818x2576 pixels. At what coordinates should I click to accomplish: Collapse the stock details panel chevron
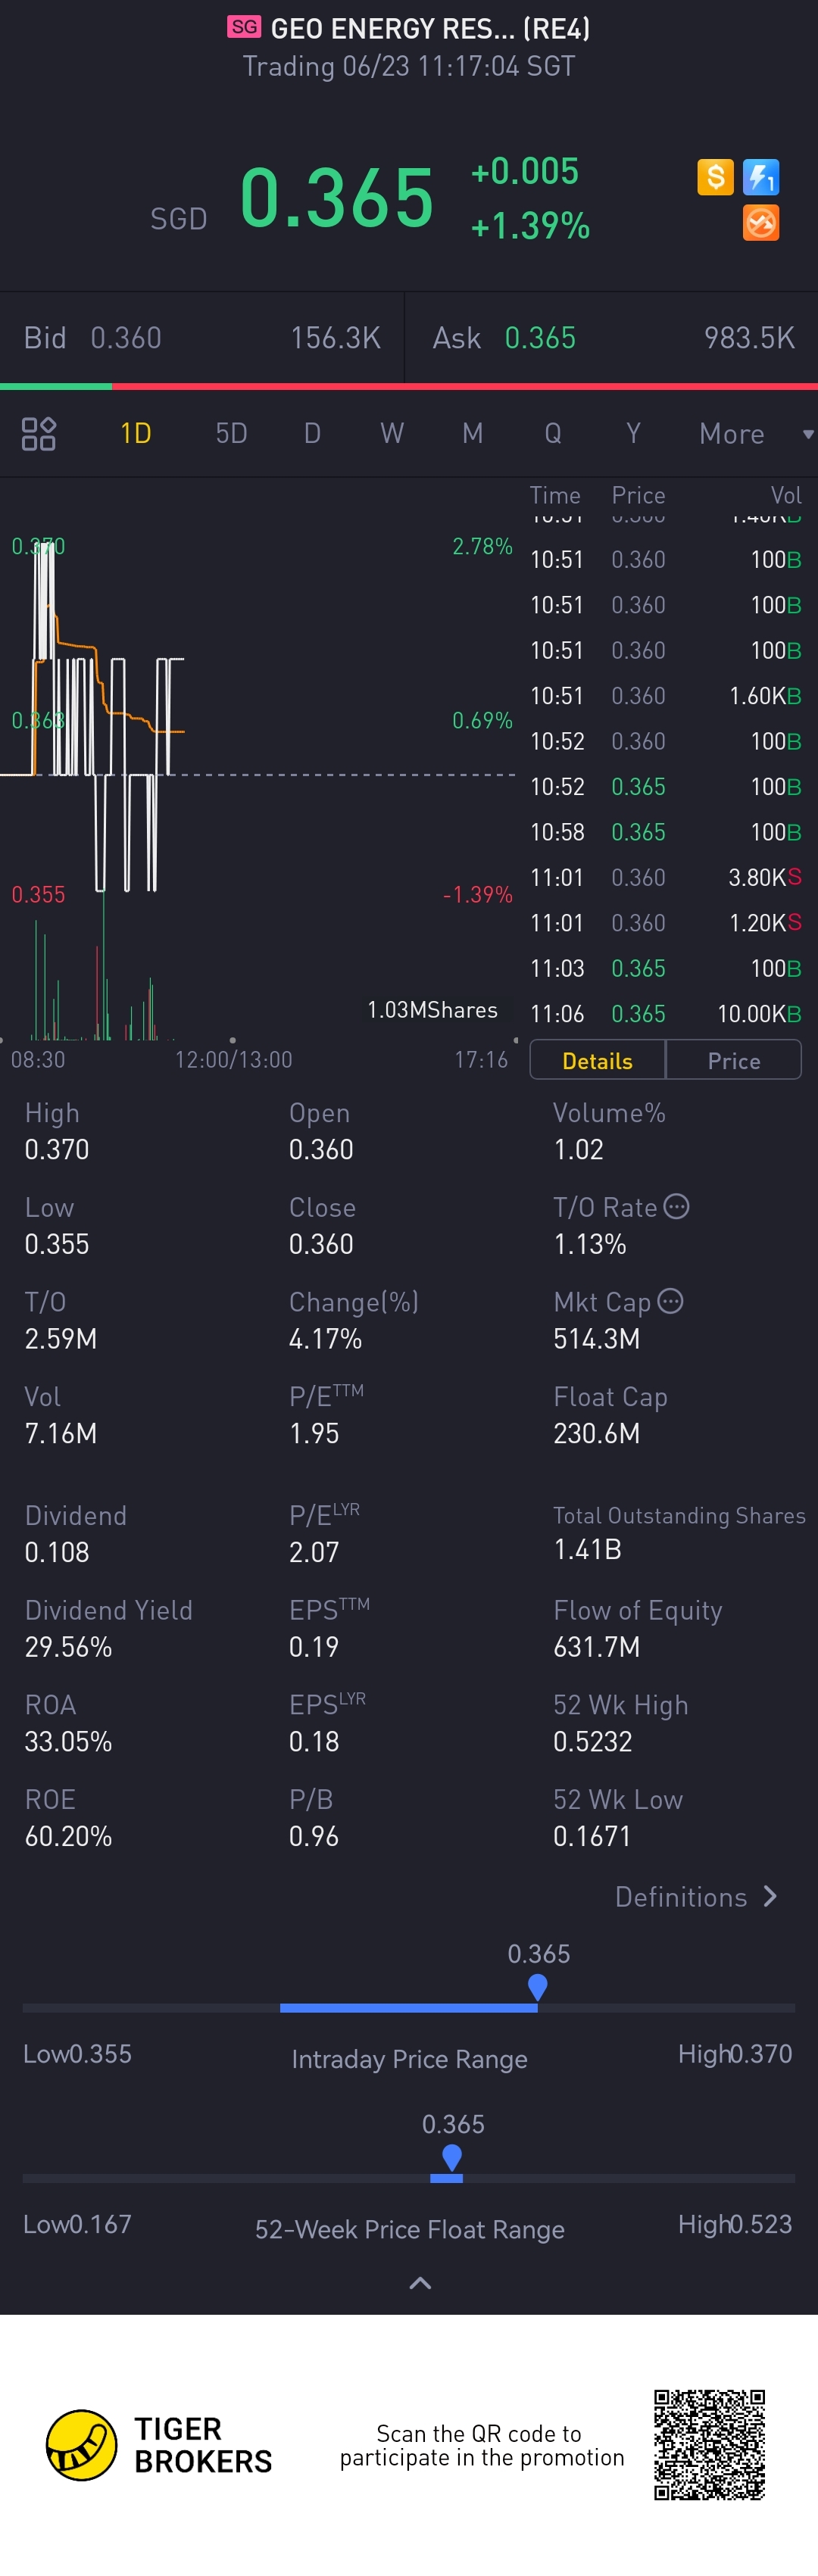tap(420, 2282)
